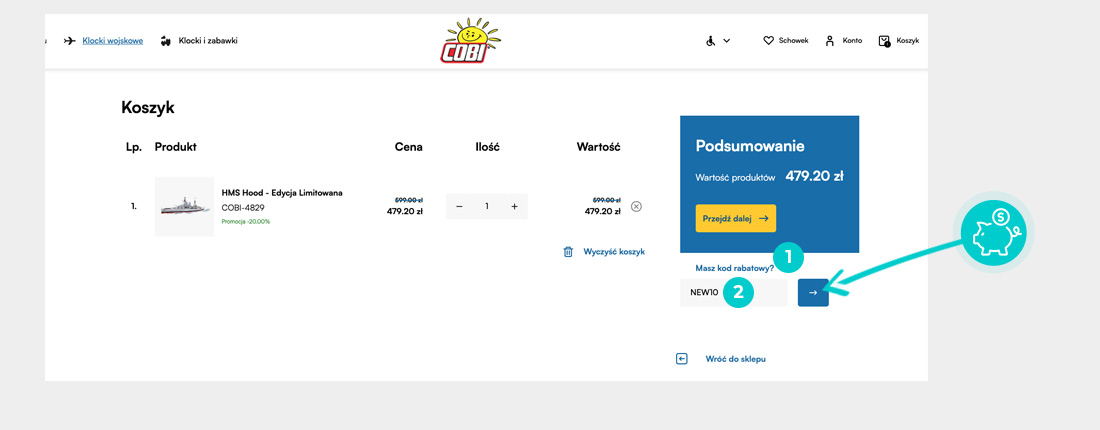Open HMS Hood - Edycja Limitowana product title

(282, 192)
